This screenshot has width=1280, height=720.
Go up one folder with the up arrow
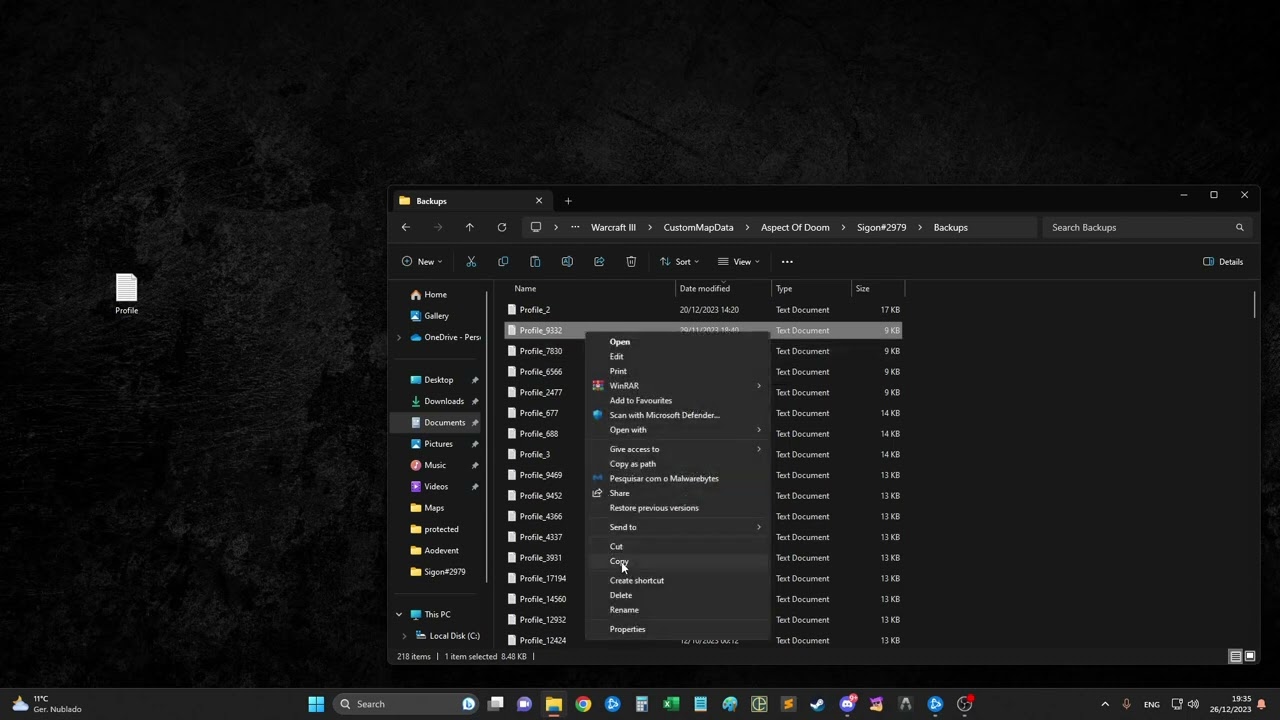[469, 227]
